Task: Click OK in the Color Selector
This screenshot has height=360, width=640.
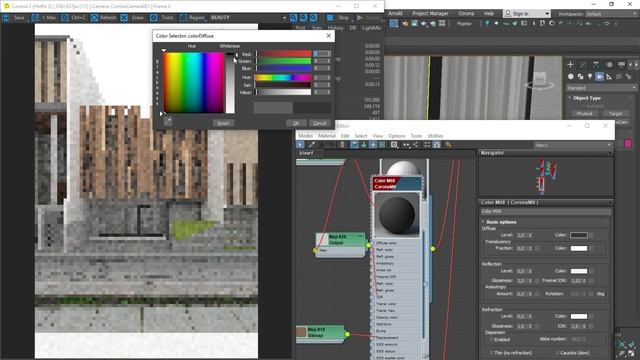Action: tap(296, 123)
